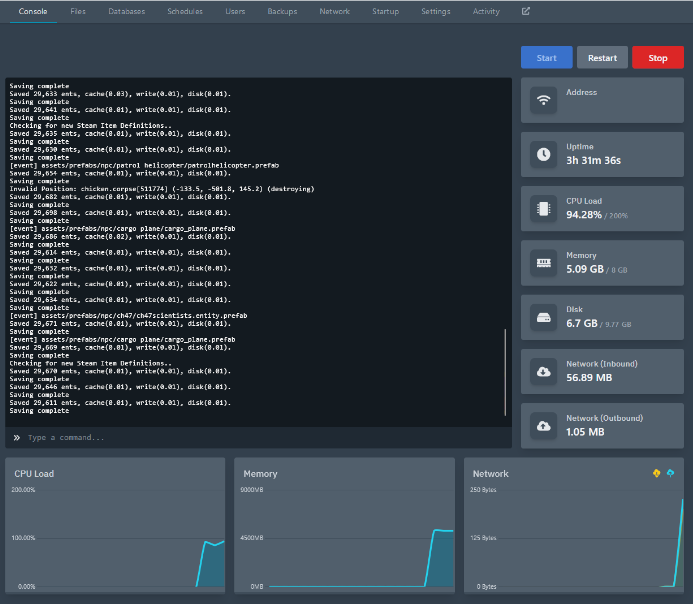Click the yellow inbound legend icon in Network chart
The height and width of the screenshot is (604, 693).
click(x=656, y=473)
